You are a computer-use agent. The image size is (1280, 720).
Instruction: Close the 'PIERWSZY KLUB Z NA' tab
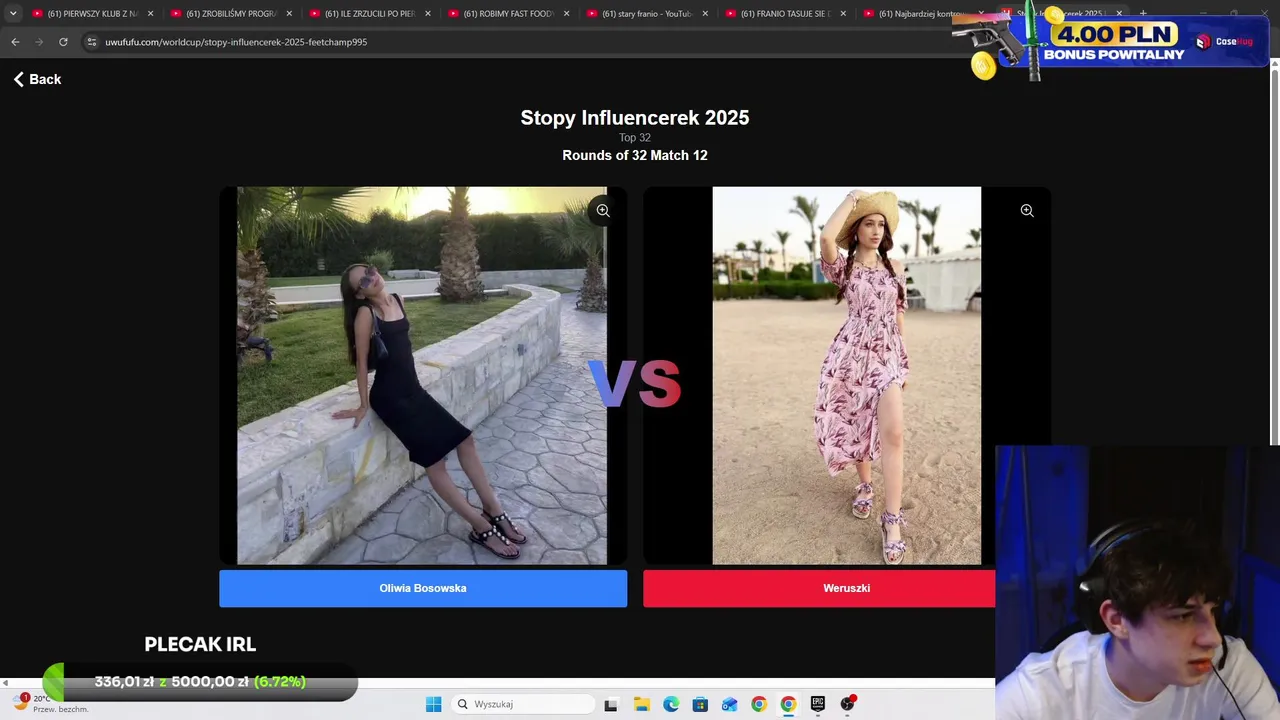[151, 14]
